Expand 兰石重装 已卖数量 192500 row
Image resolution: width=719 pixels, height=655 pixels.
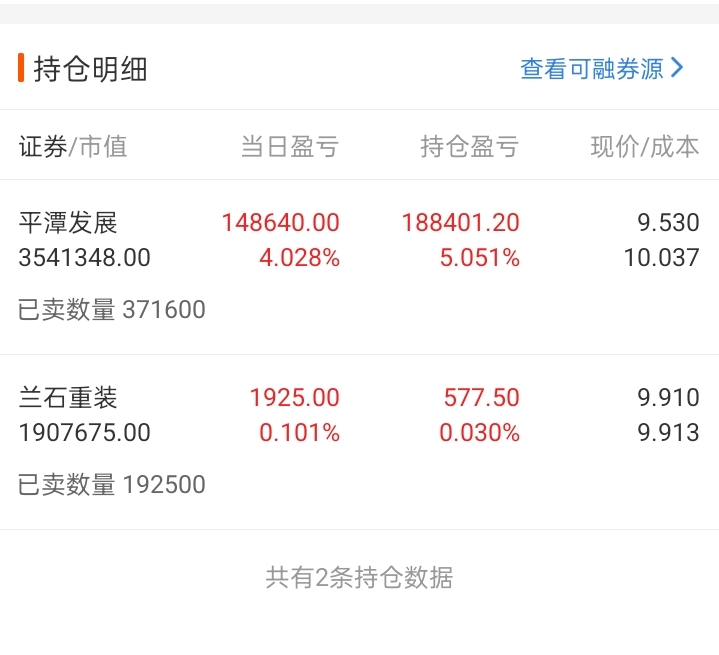pyautogui.click(x=112, y=485)
